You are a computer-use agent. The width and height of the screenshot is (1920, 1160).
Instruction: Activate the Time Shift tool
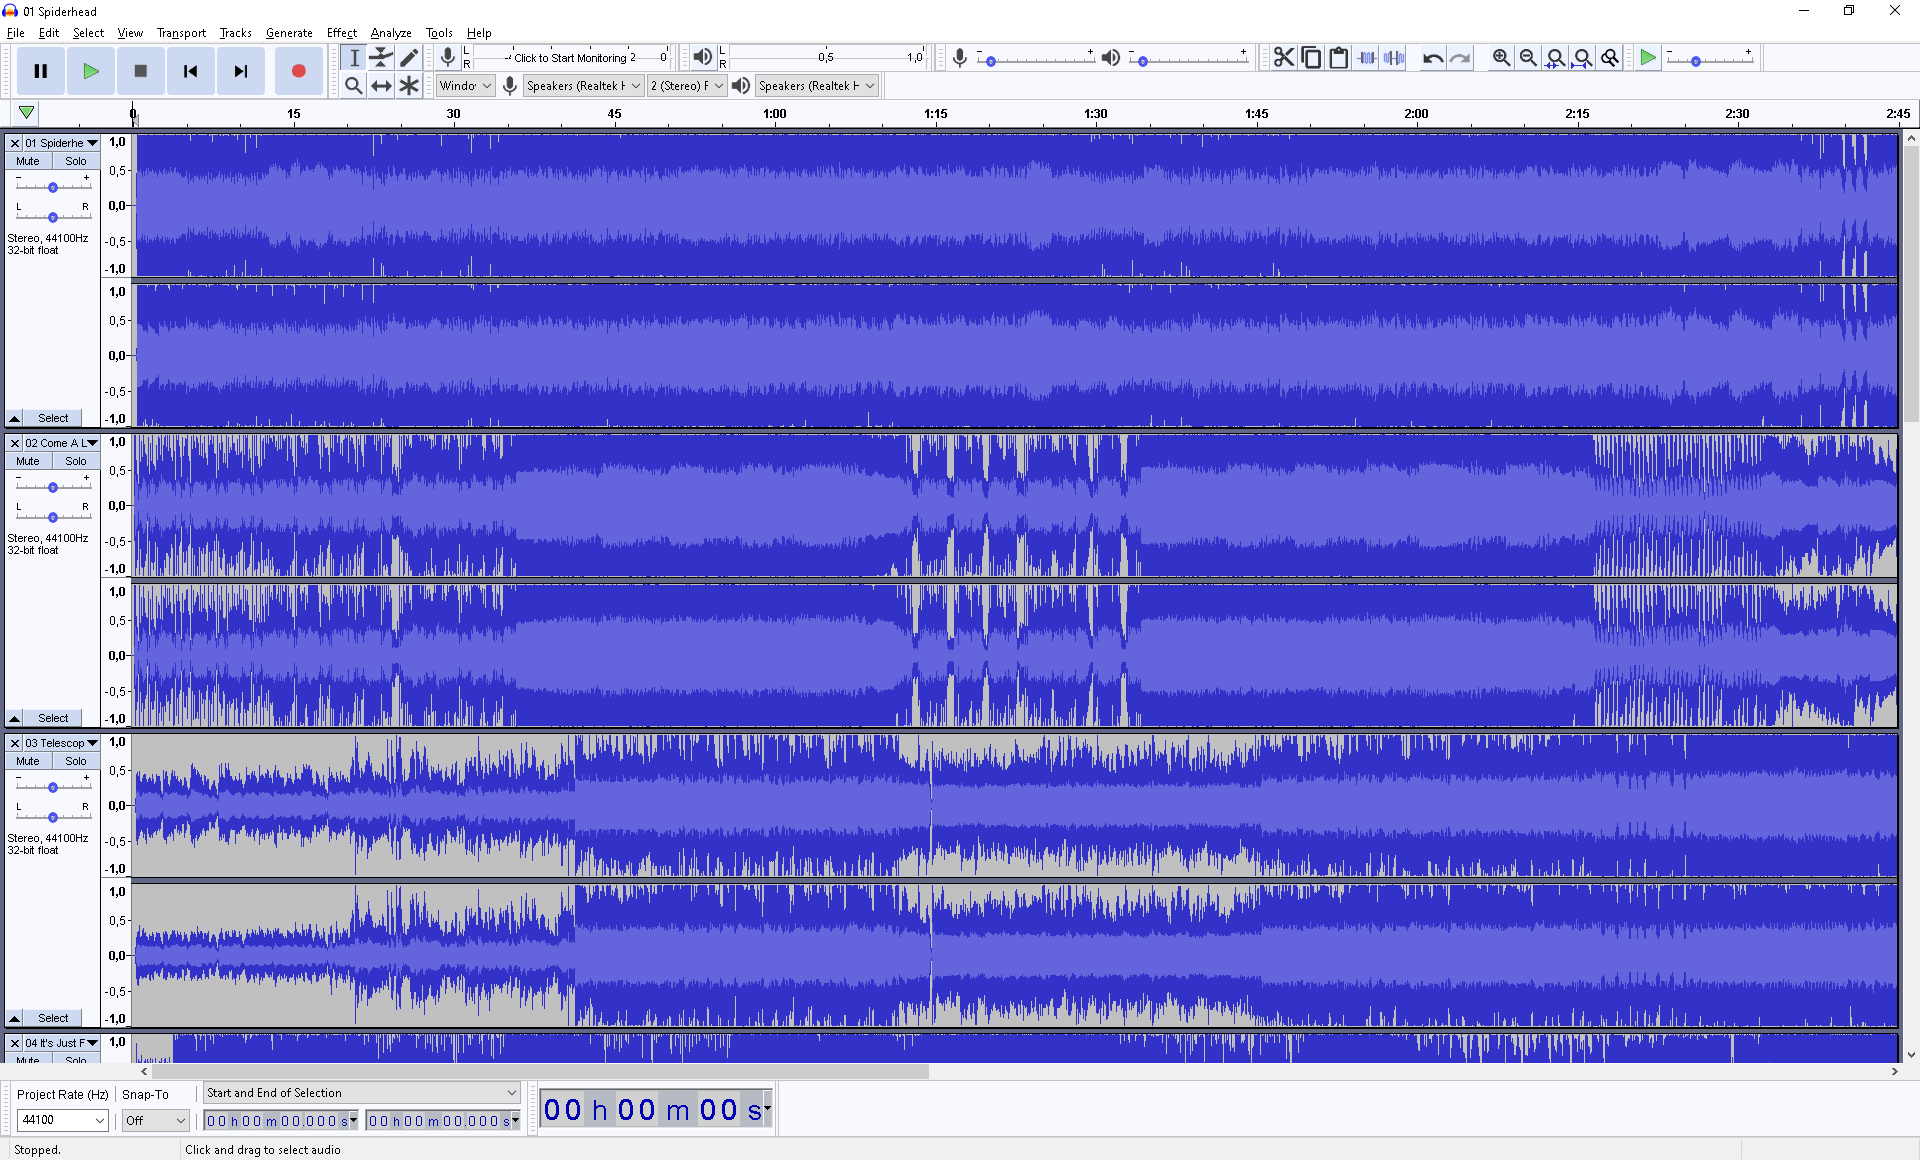[x=381, y=86]
